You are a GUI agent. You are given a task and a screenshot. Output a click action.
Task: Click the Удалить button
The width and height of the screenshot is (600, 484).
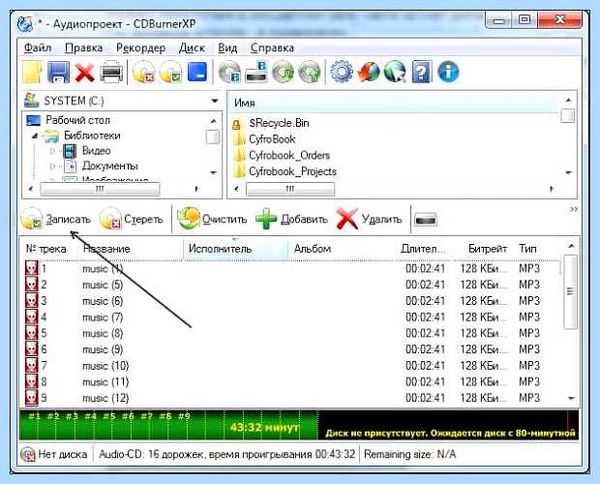pyautogui.click(x=369, y=219)
